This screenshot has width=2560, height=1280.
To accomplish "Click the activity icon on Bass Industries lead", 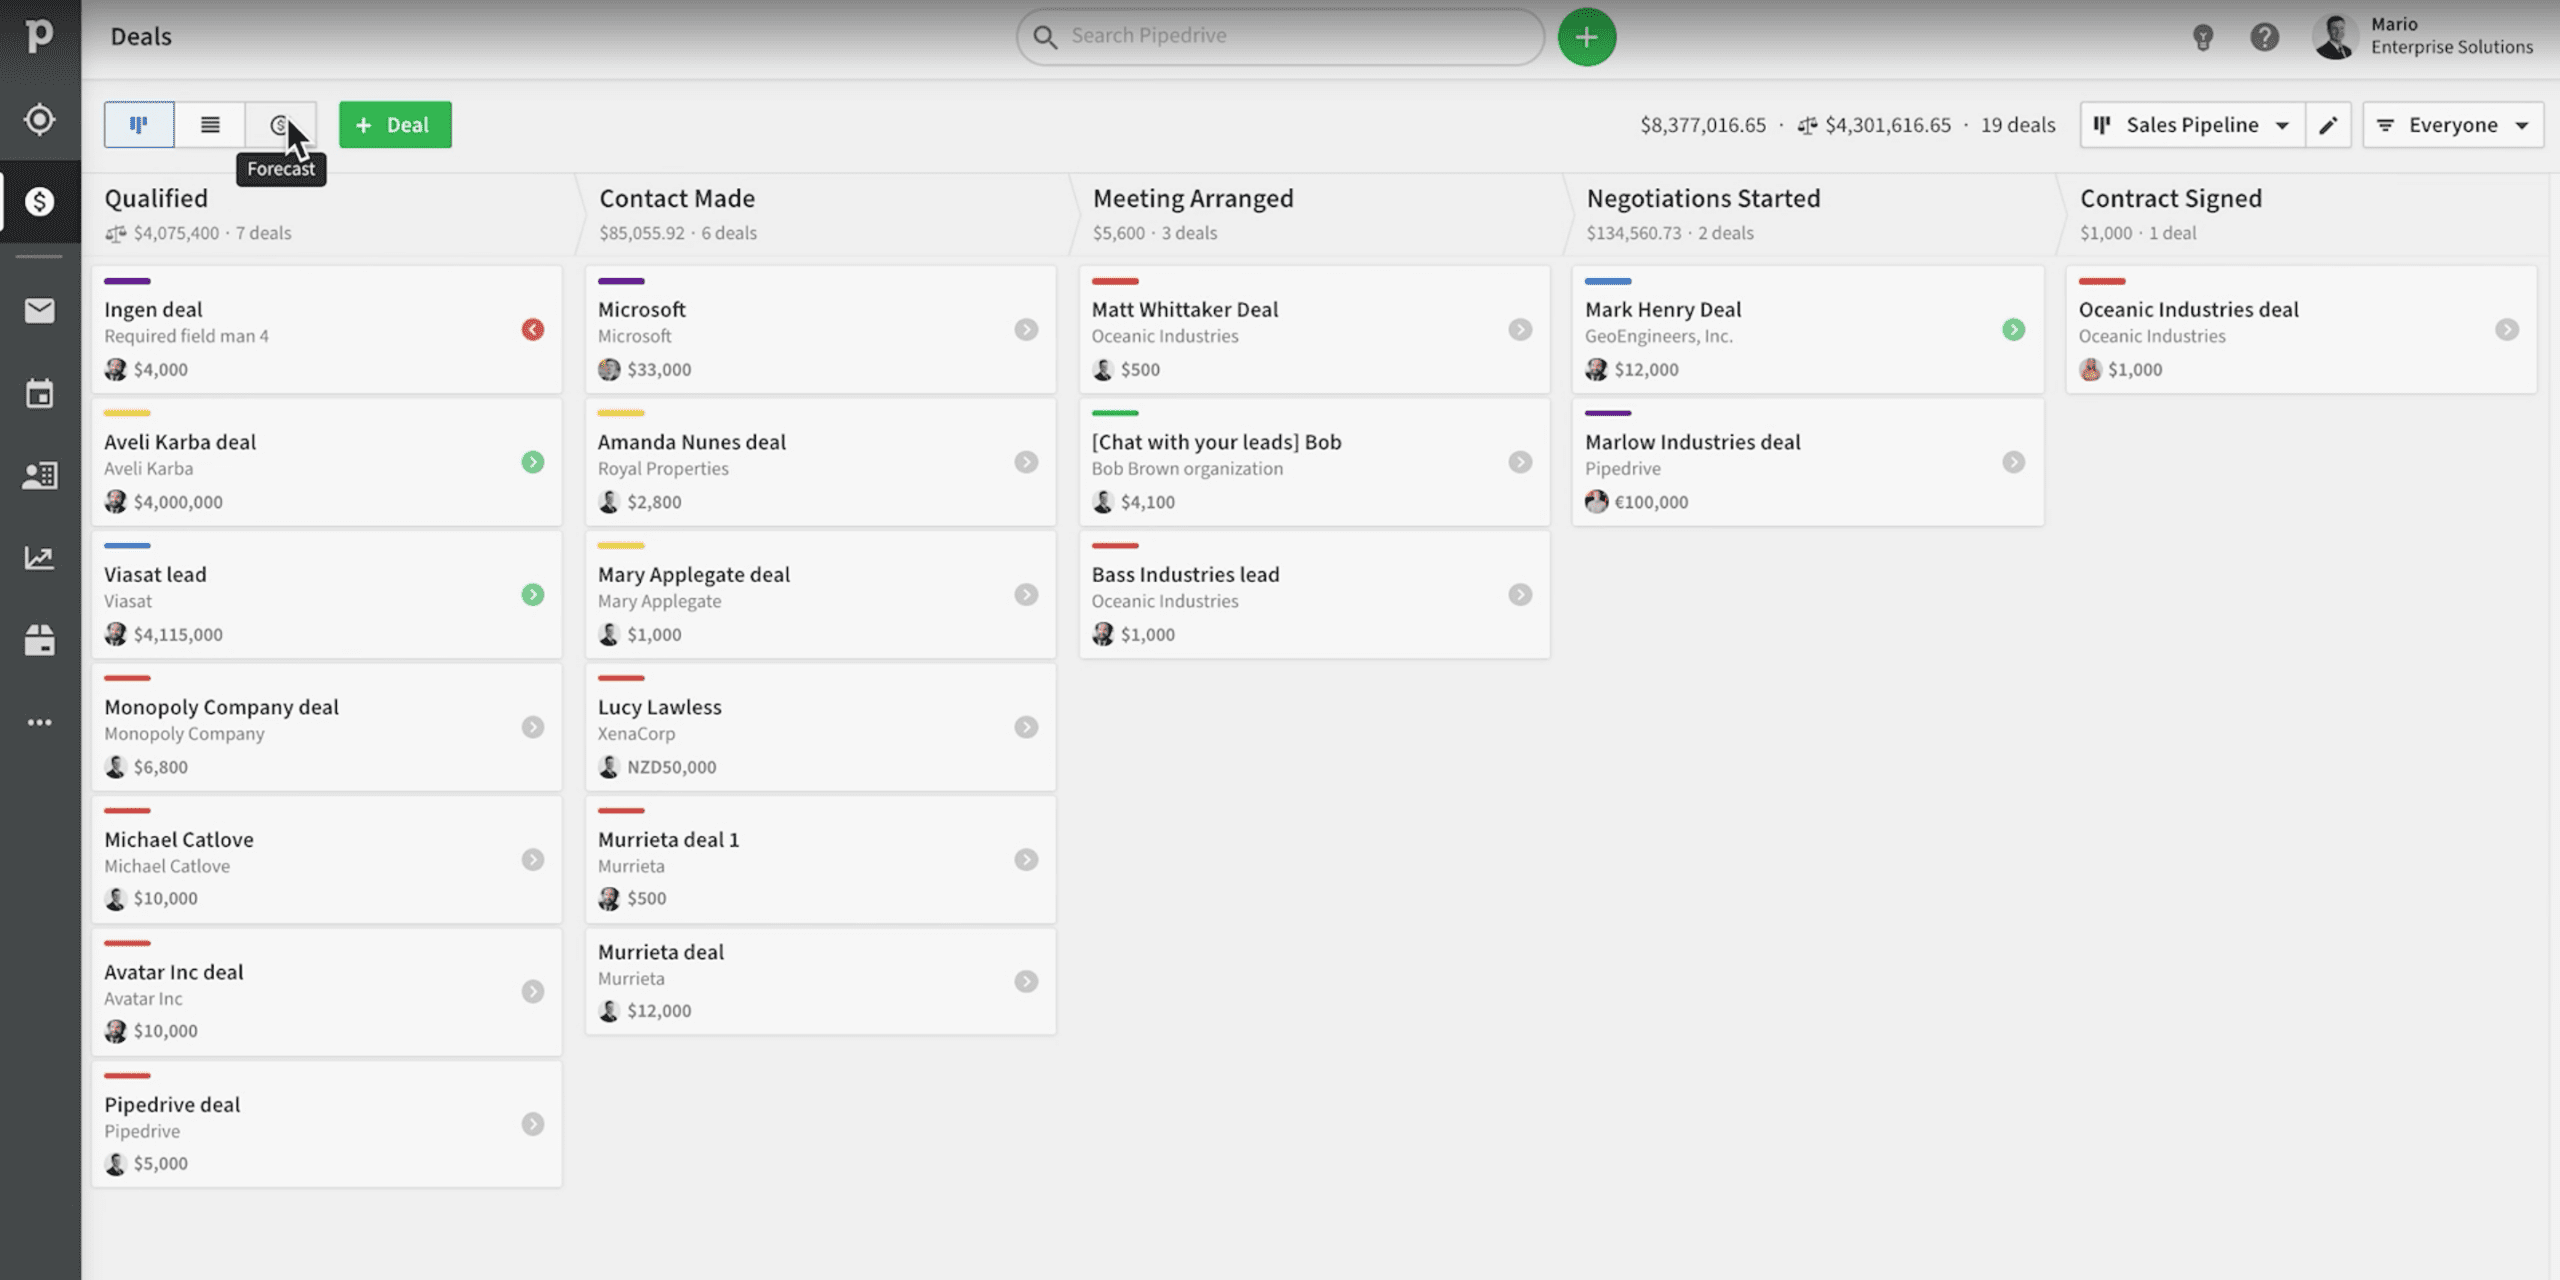I will coord(1520,595).
